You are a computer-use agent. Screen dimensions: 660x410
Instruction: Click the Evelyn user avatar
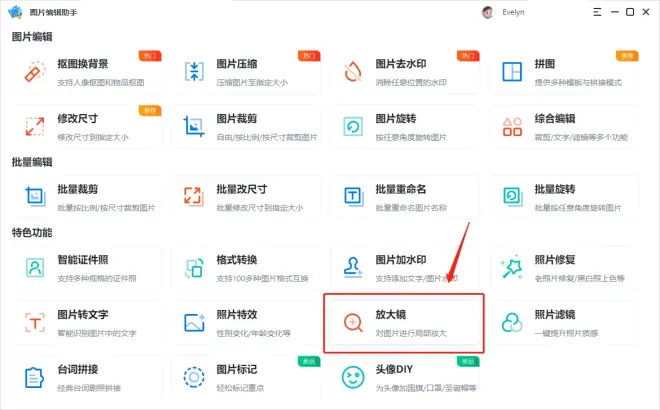(x=486, y=12)
